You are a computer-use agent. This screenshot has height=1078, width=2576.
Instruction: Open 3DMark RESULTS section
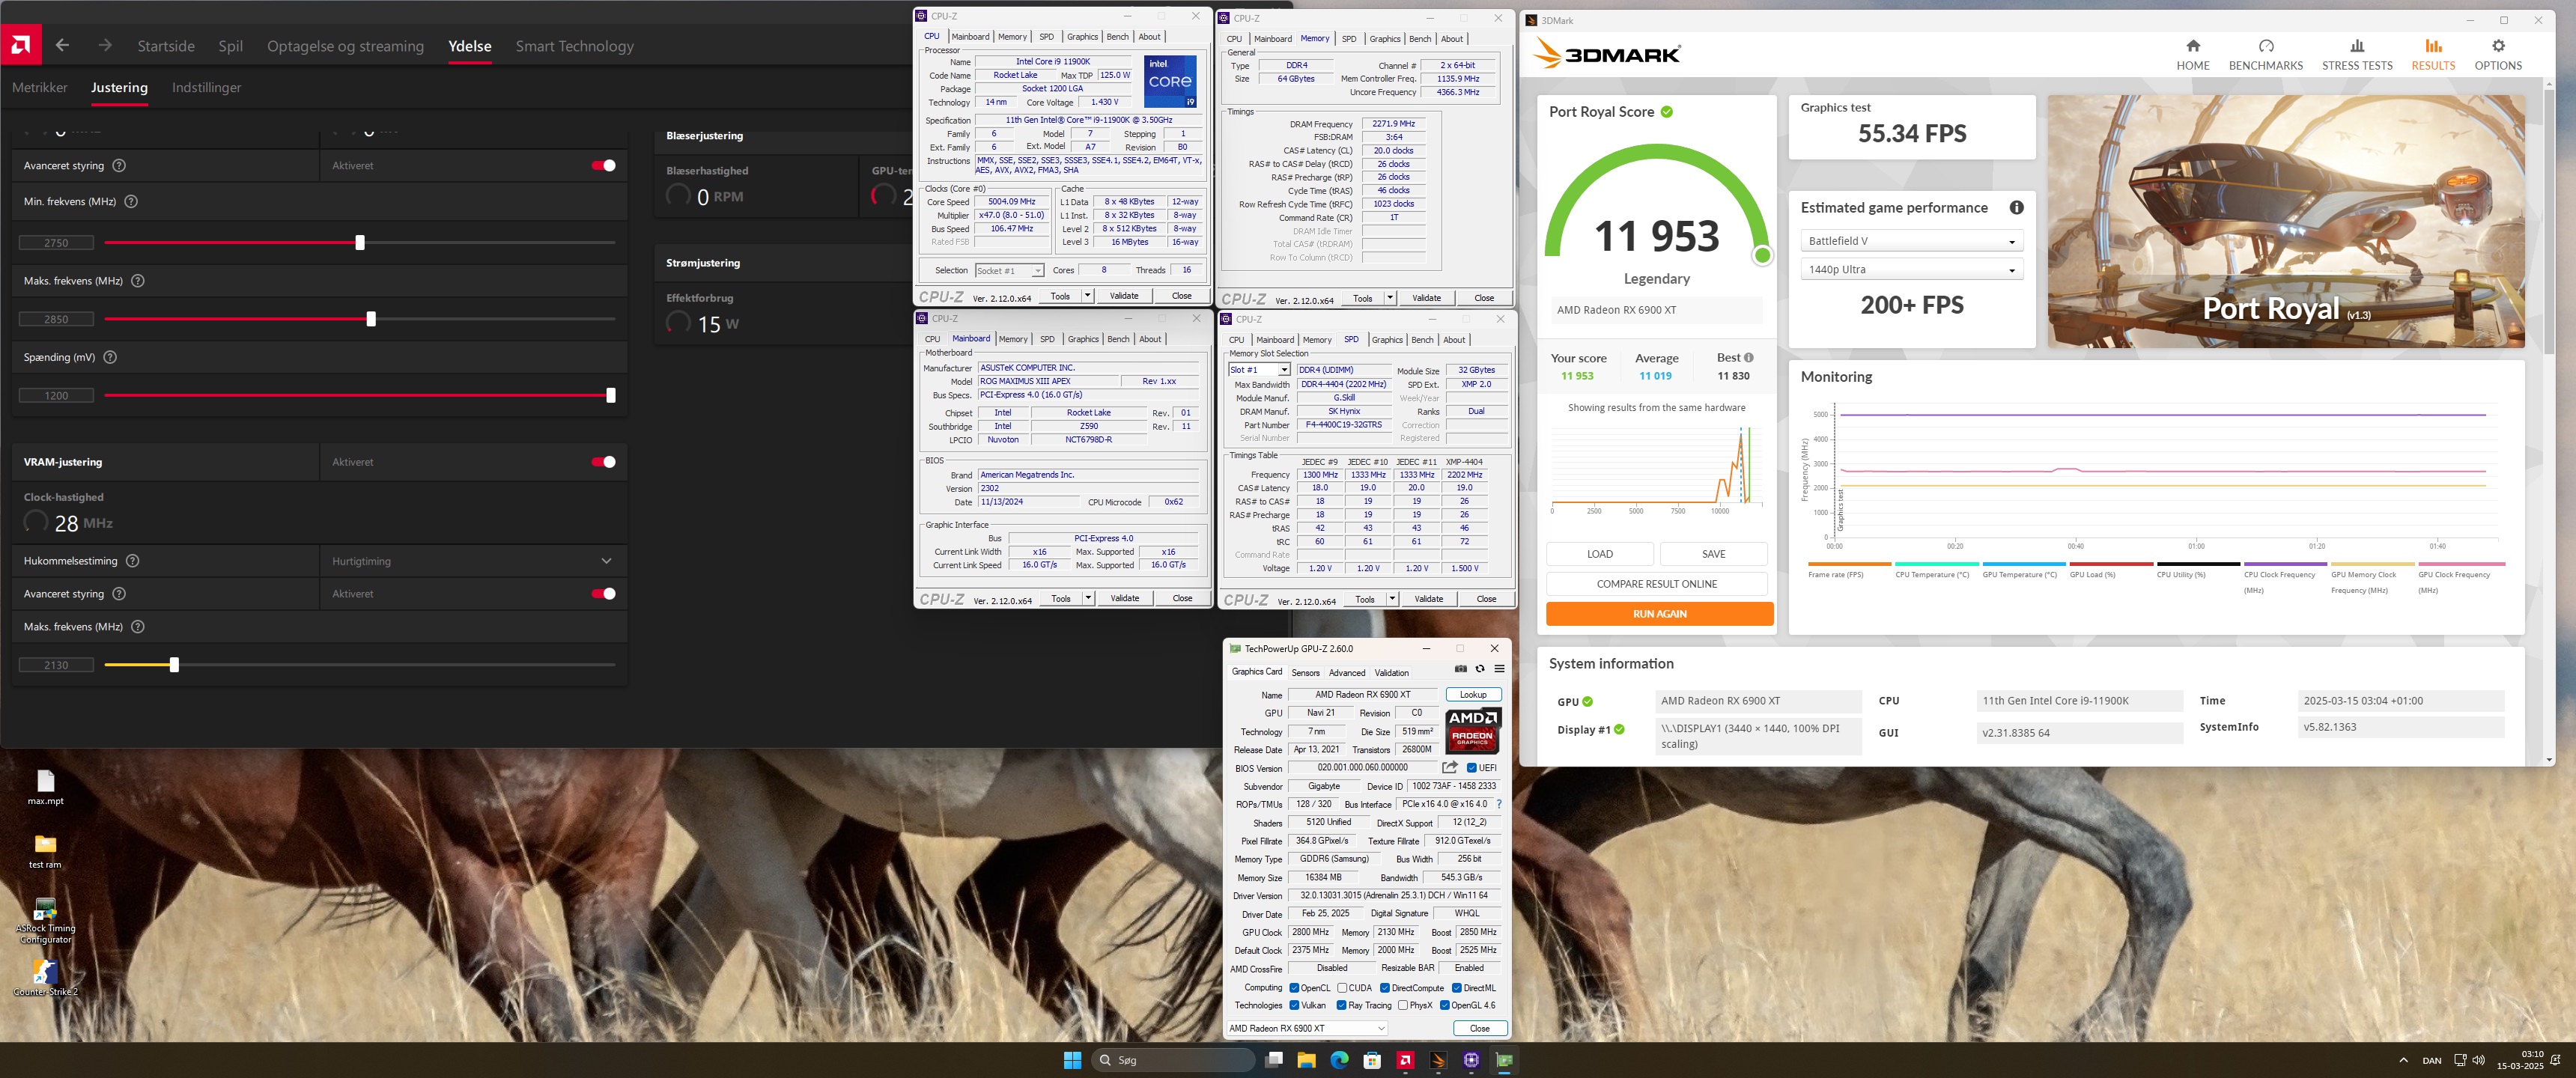pos(2432,54)
